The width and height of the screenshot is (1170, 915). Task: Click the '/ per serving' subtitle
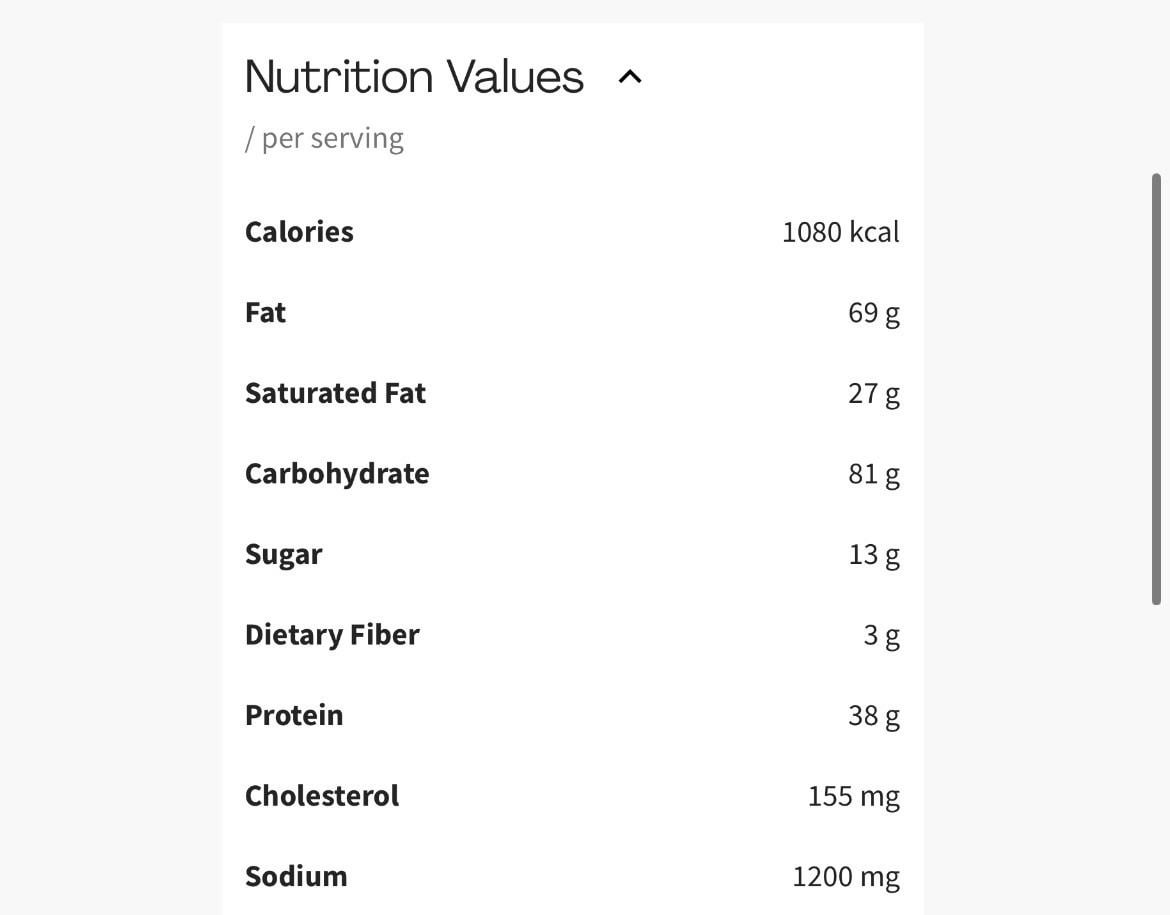click(324, 138)
